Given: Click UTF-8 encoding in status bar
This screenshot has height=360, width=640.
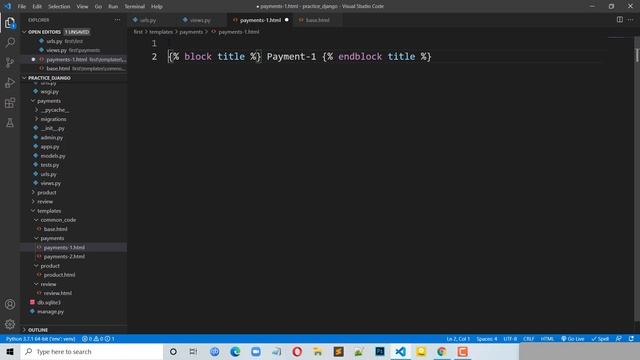Looking at the screenshot, I should (510, 339).
